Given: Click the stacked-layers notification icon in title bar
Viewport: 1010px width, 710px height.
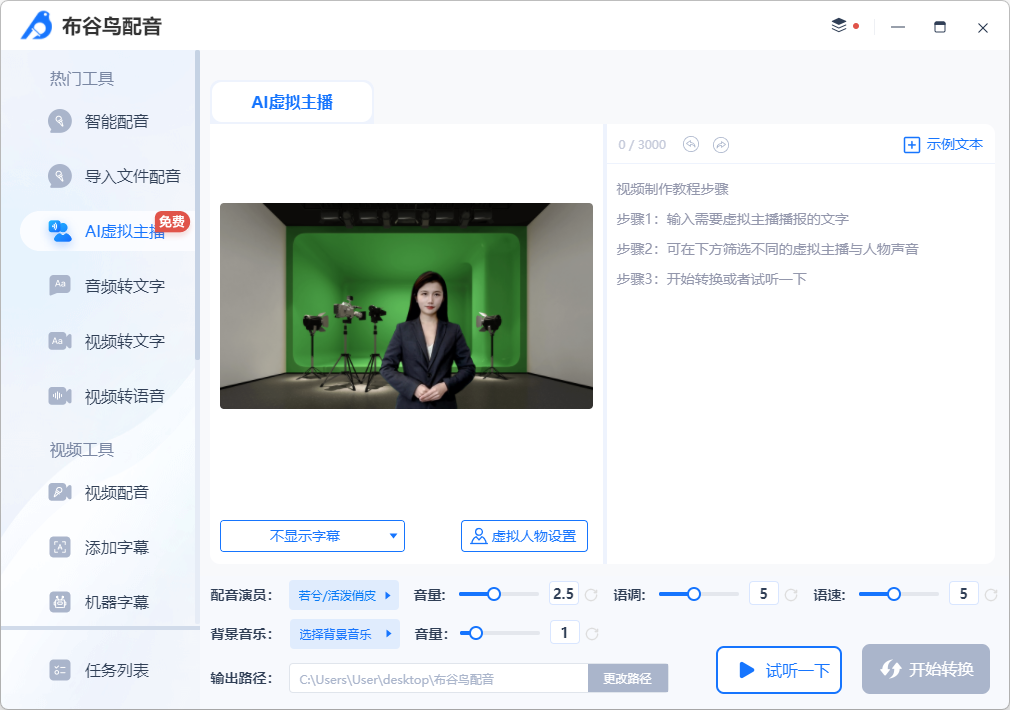Looking at the screenshot, I should pos(840,27).
